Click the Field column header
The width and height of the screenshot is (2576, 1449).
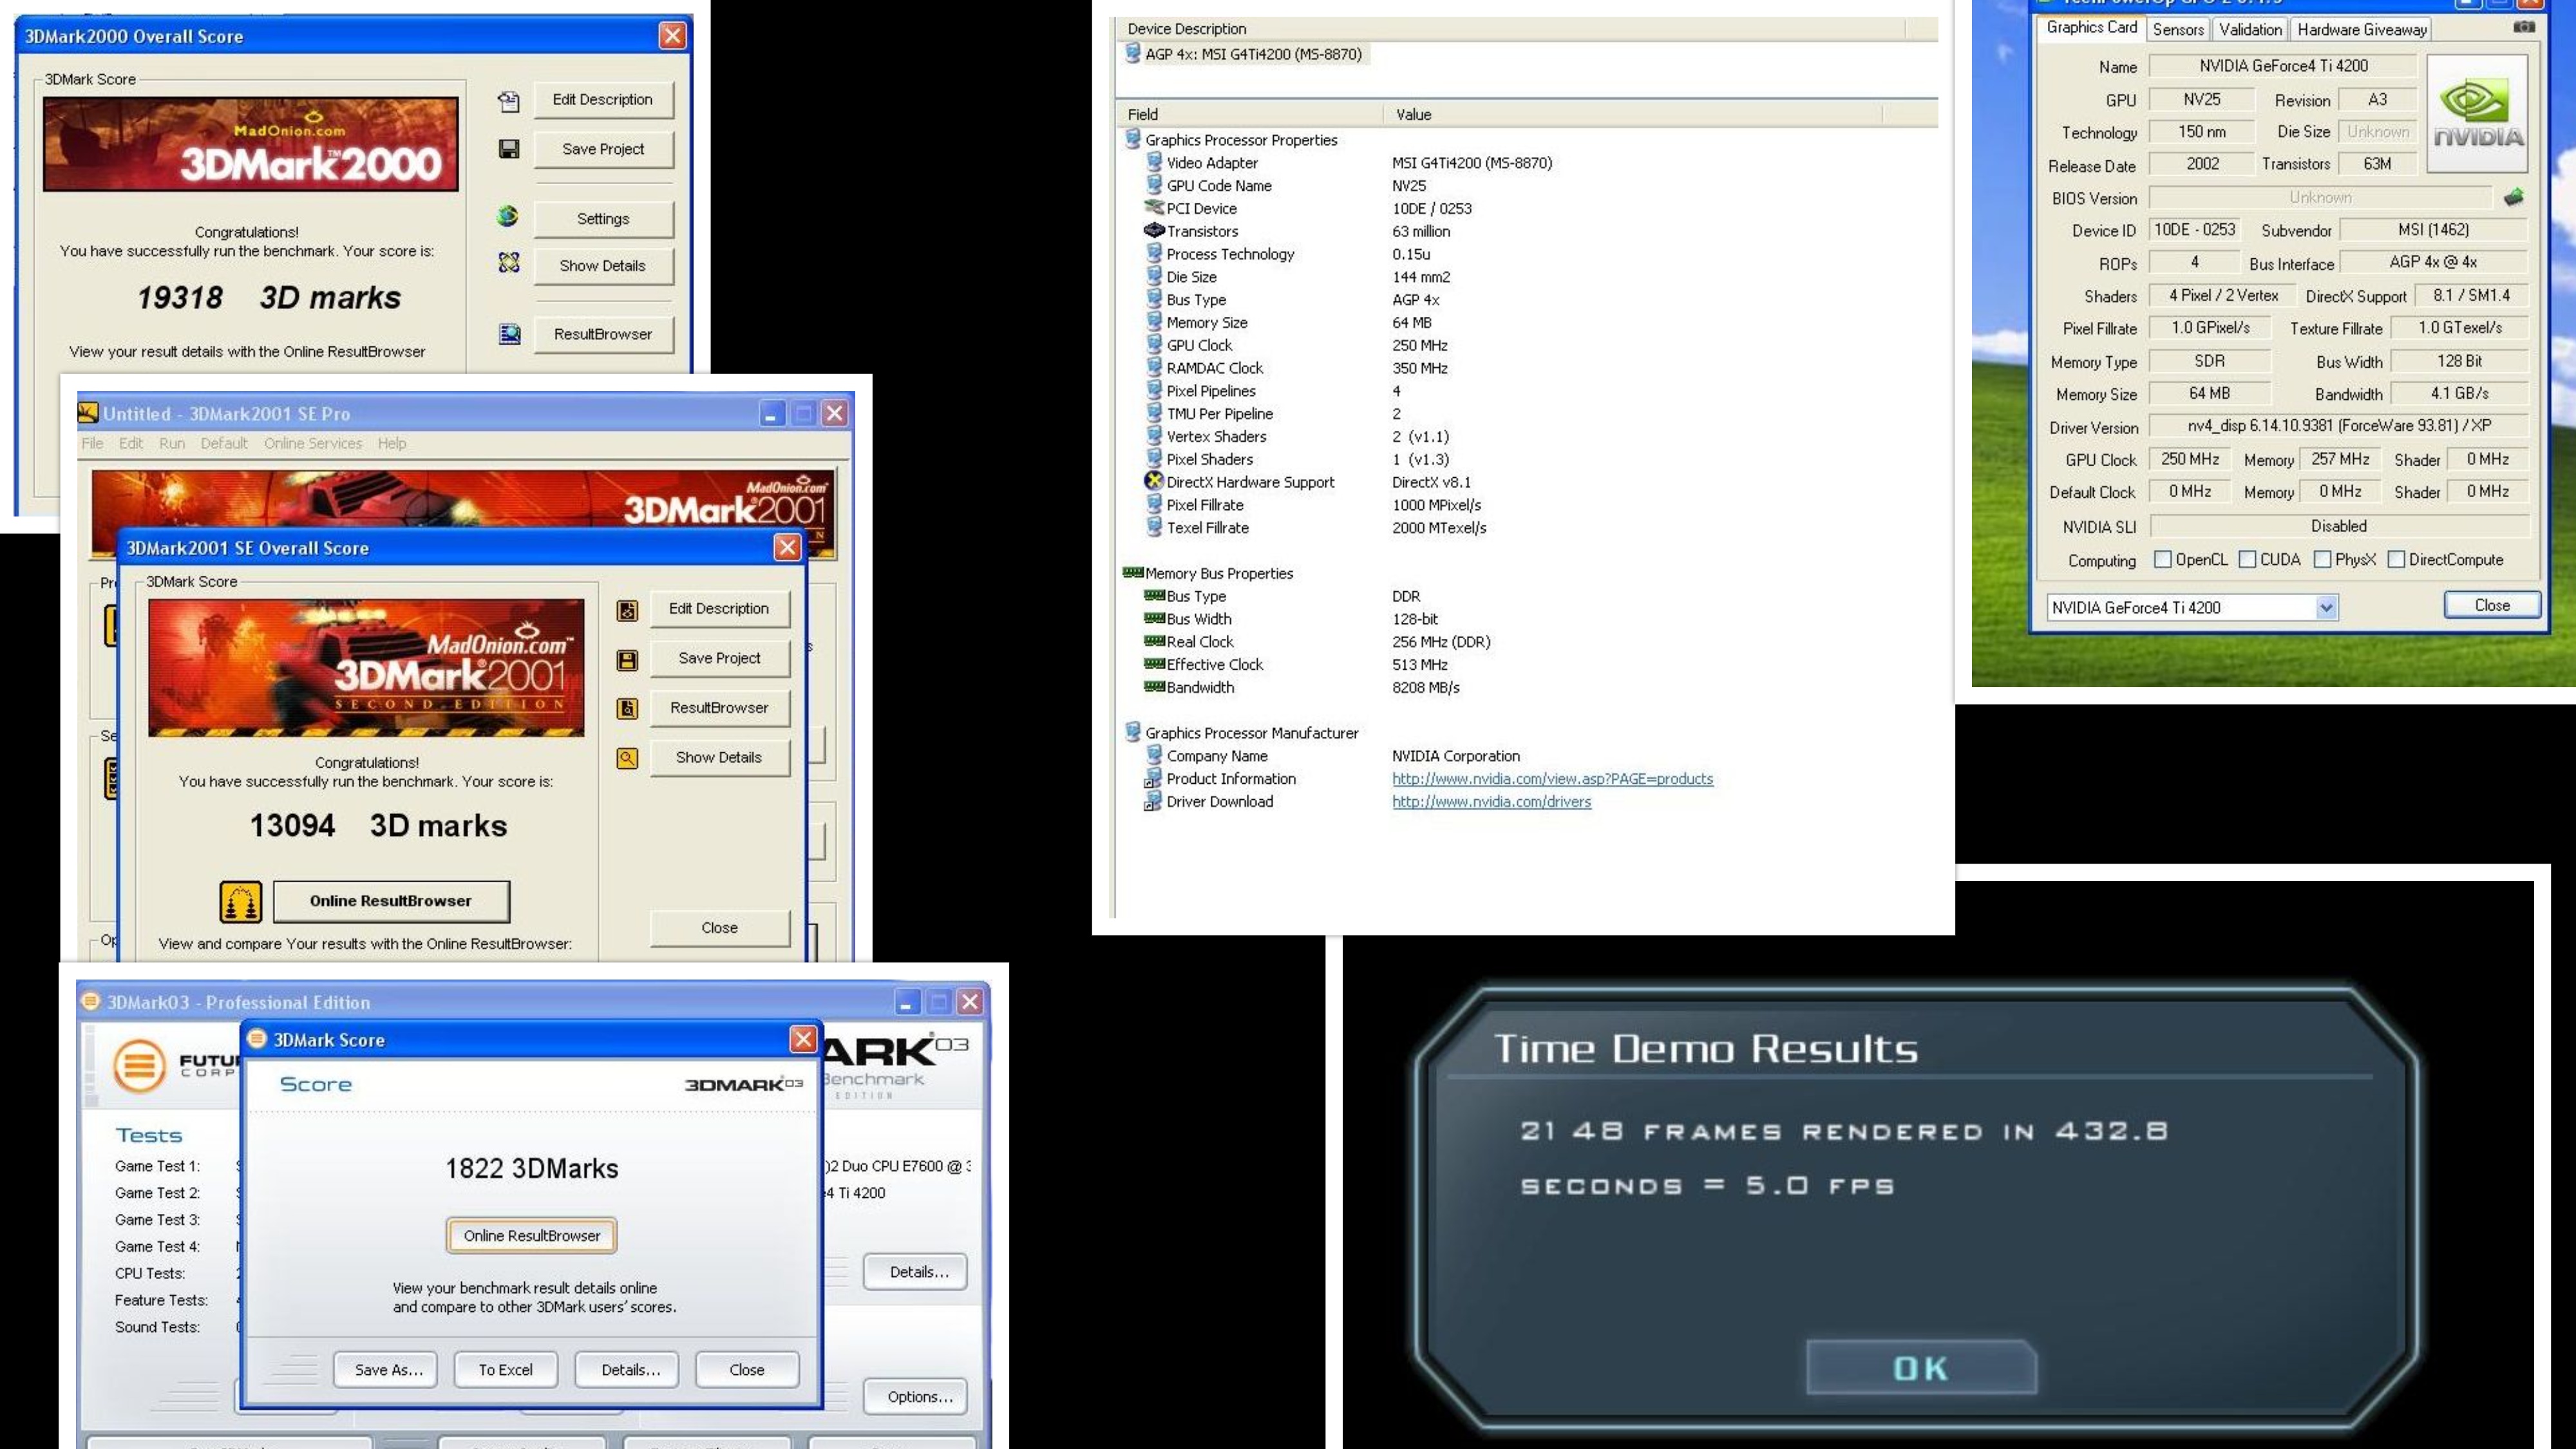point(1248,114)
